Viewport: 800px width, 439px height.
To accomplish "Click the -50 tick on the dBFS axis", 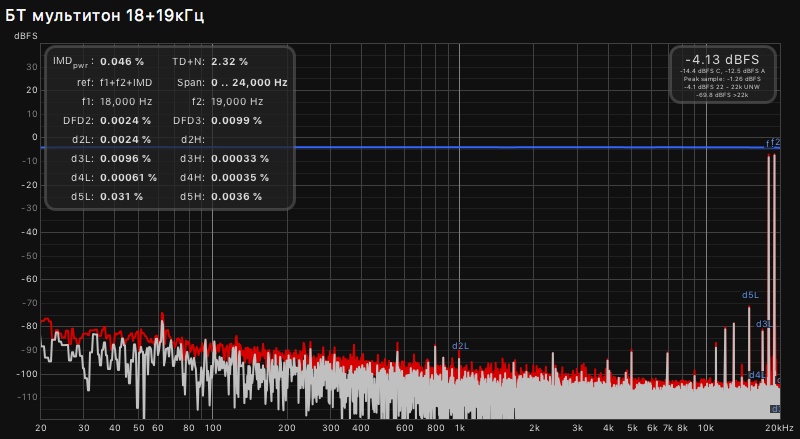I will pyautogui.click(x=30, y=256).
